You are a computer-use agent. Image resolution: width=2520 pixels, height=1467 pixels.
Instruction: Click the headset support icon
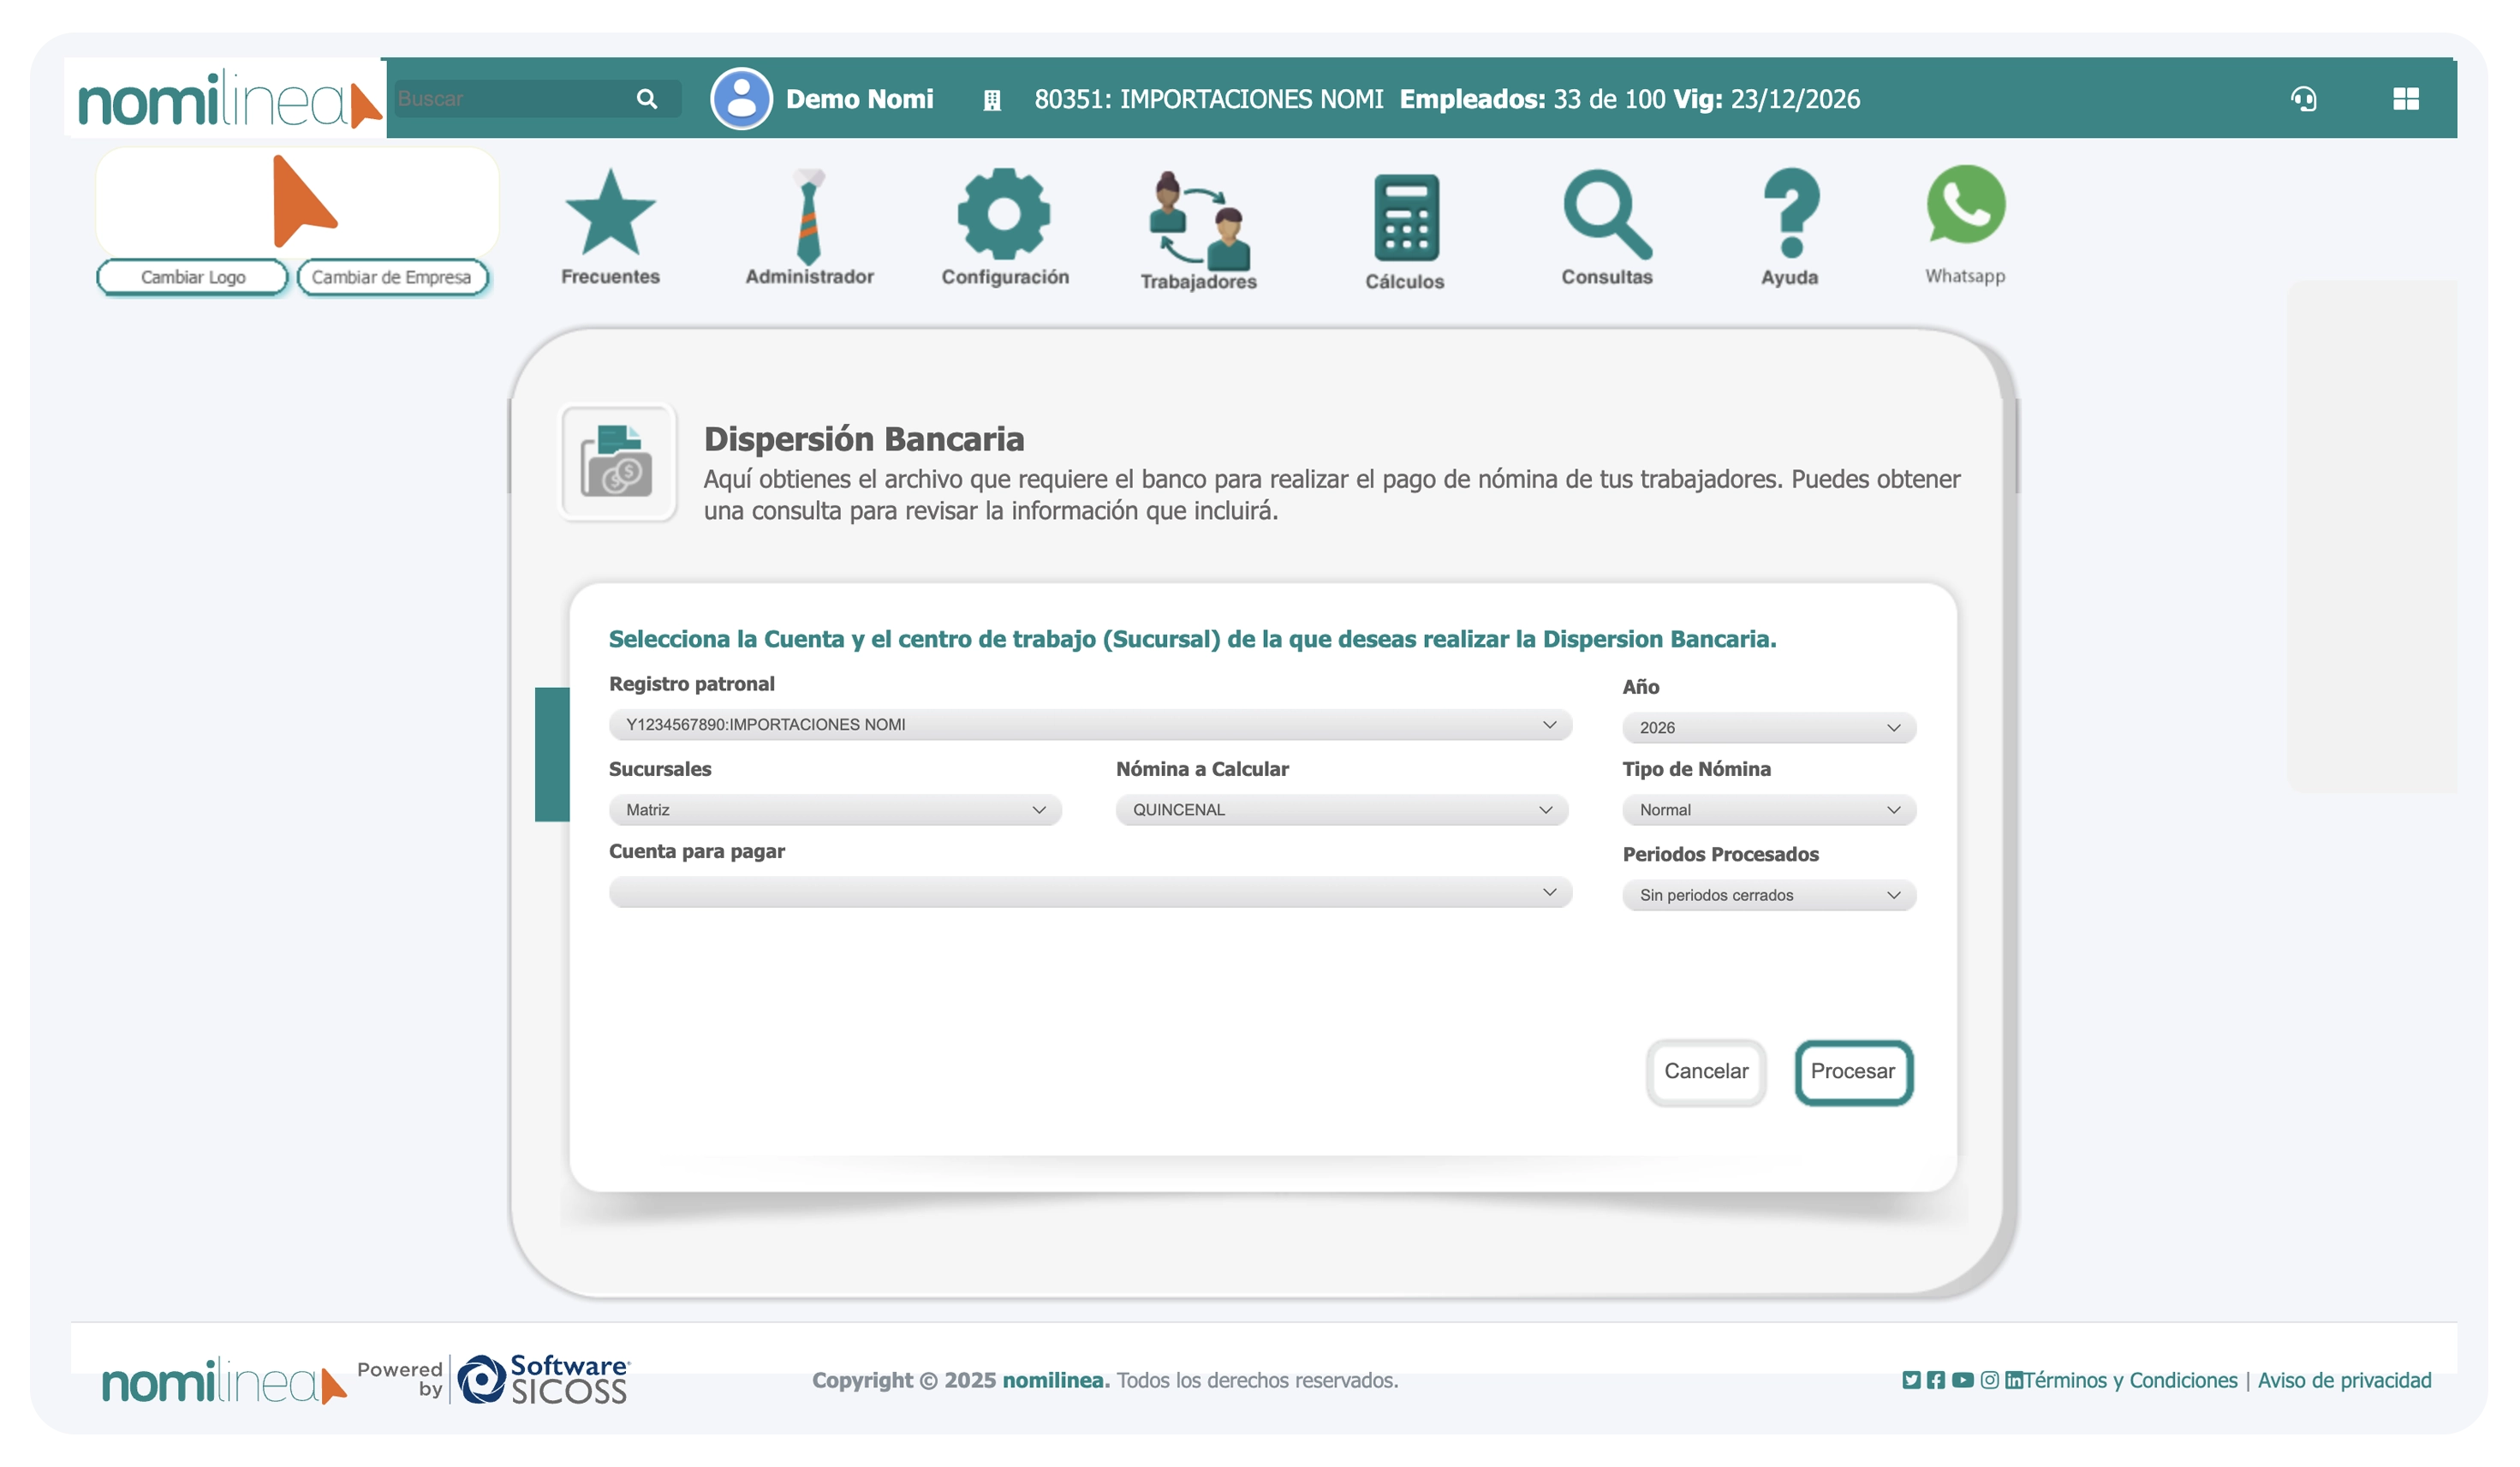[2303, 99]
